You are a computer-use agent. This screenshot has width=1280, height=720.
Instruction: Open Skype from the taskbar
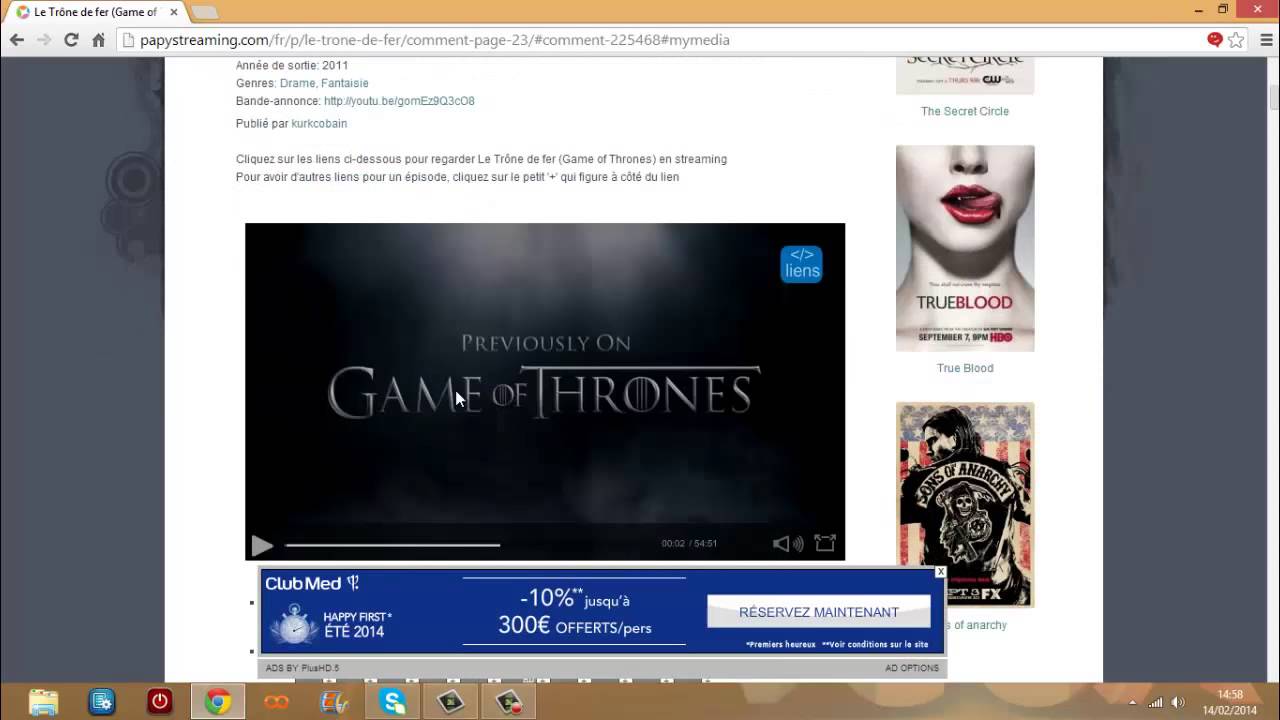[393, 702]
